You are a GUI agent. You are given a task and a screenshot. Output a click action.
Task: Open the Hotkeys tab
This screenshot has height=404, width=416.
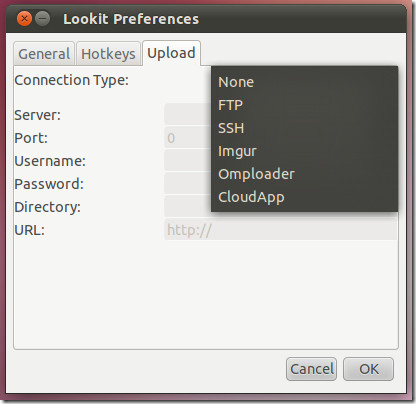click(x=108, y=54)
